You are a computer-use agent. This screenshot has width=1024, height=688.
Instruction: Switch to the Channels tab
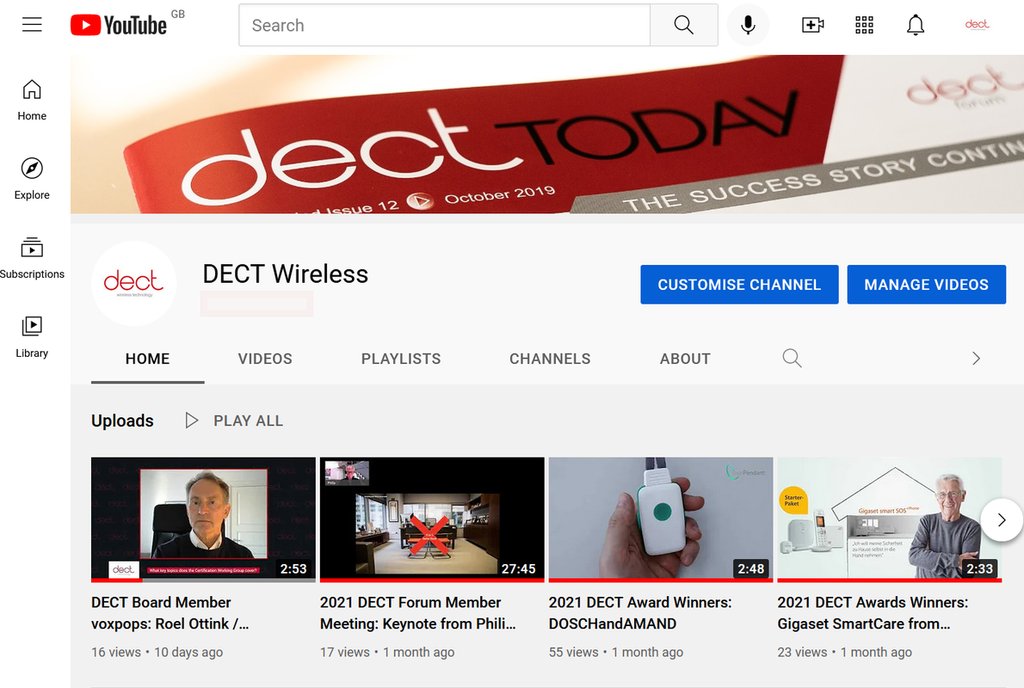point(550,358)
